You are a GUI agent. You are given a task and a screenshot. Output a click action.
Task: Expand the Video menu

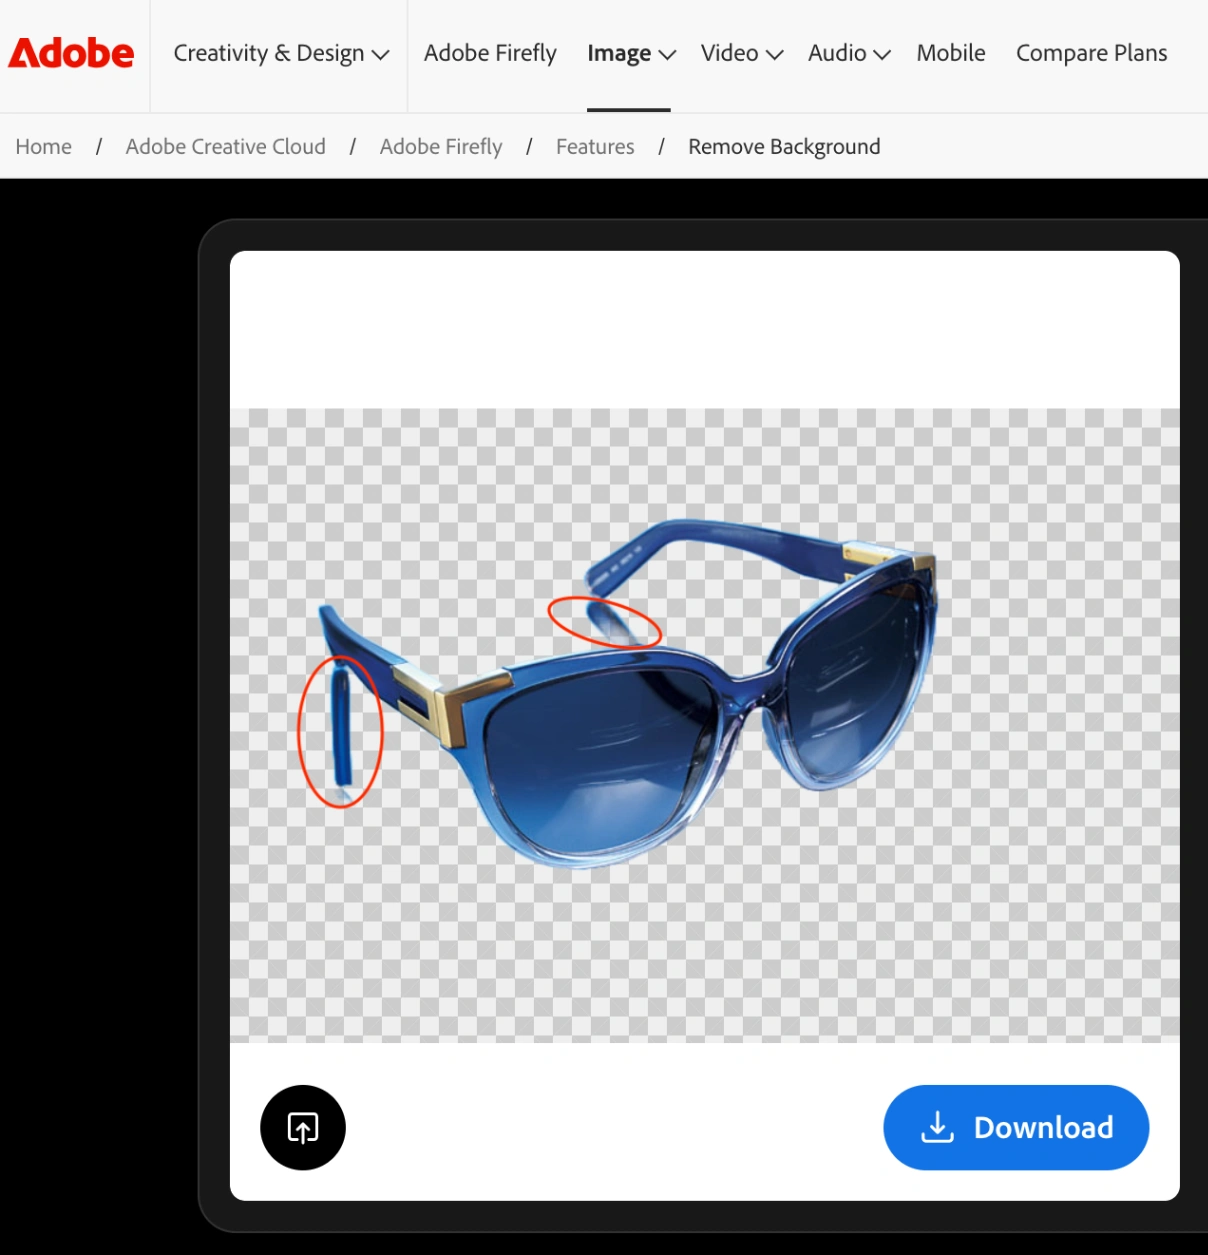tap(741, 54)
